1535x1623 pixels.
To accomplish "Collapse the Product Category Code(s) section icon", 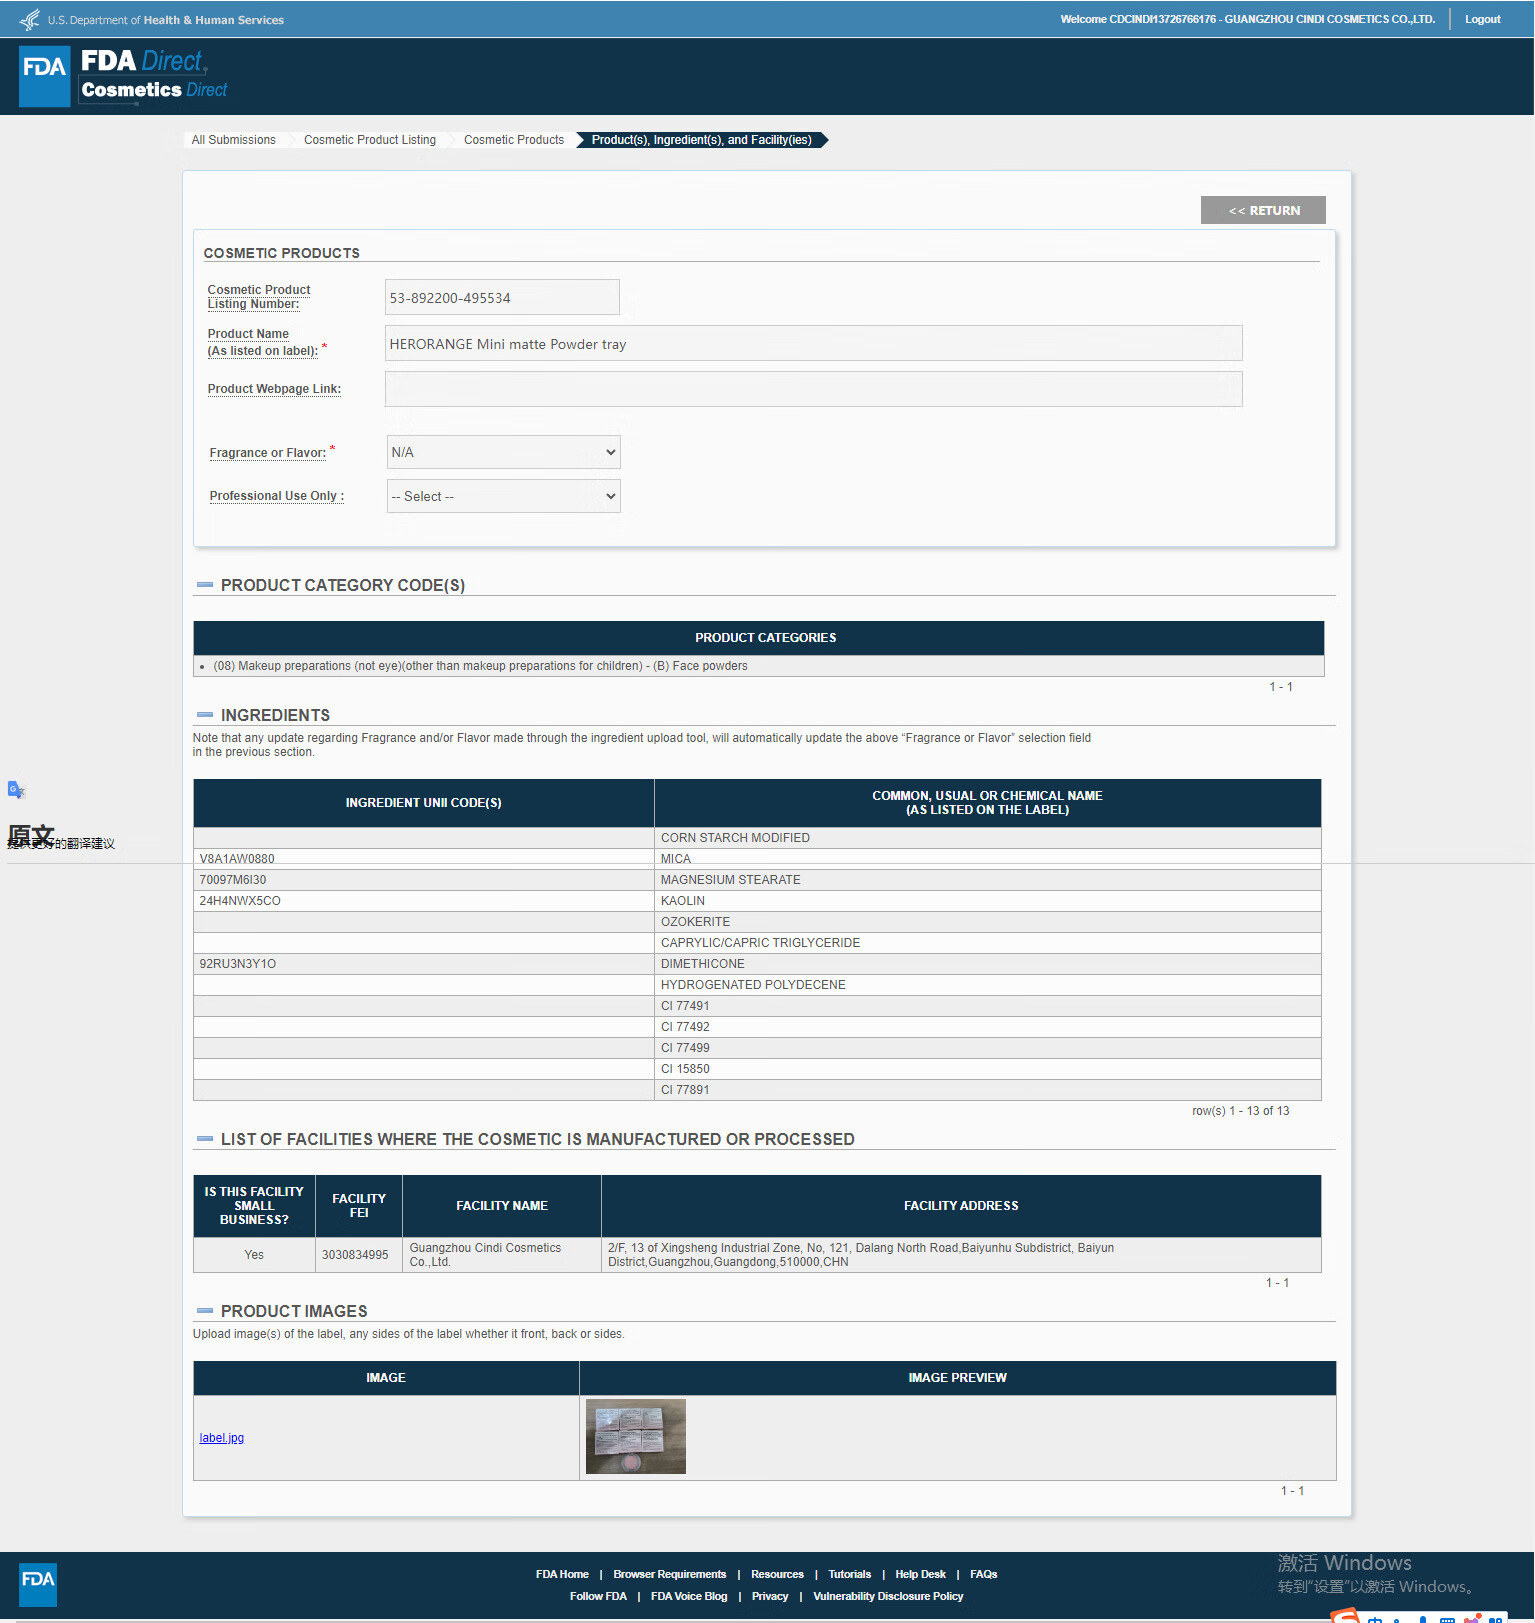I will click(x=205, y=585).
